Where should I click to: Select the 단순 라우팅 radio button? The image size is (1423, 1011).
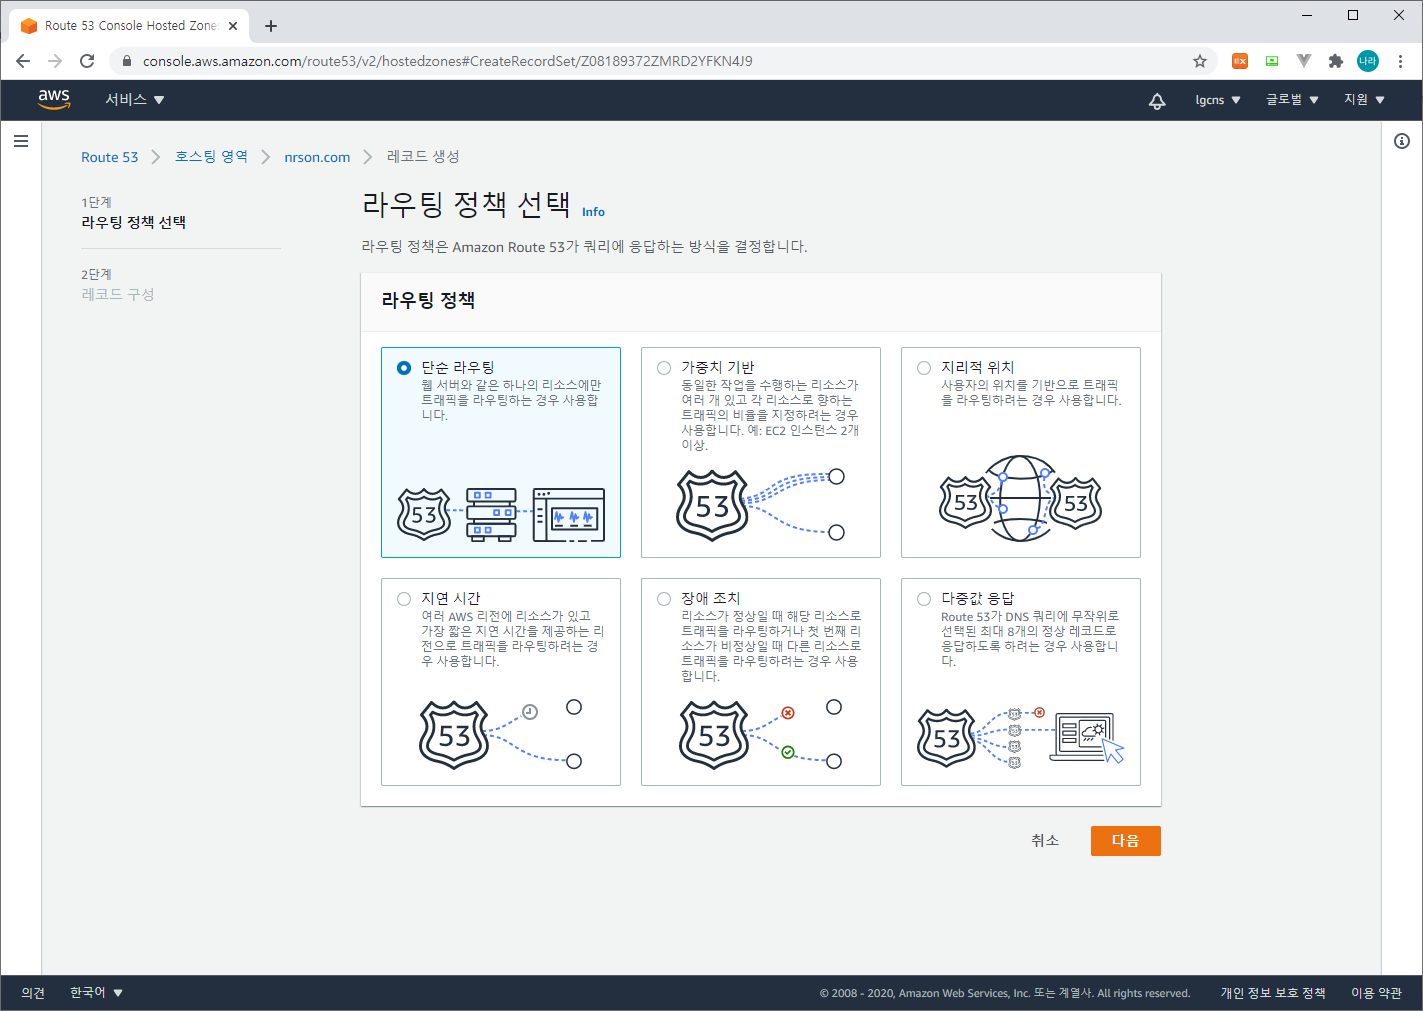(x=404, y=368)
